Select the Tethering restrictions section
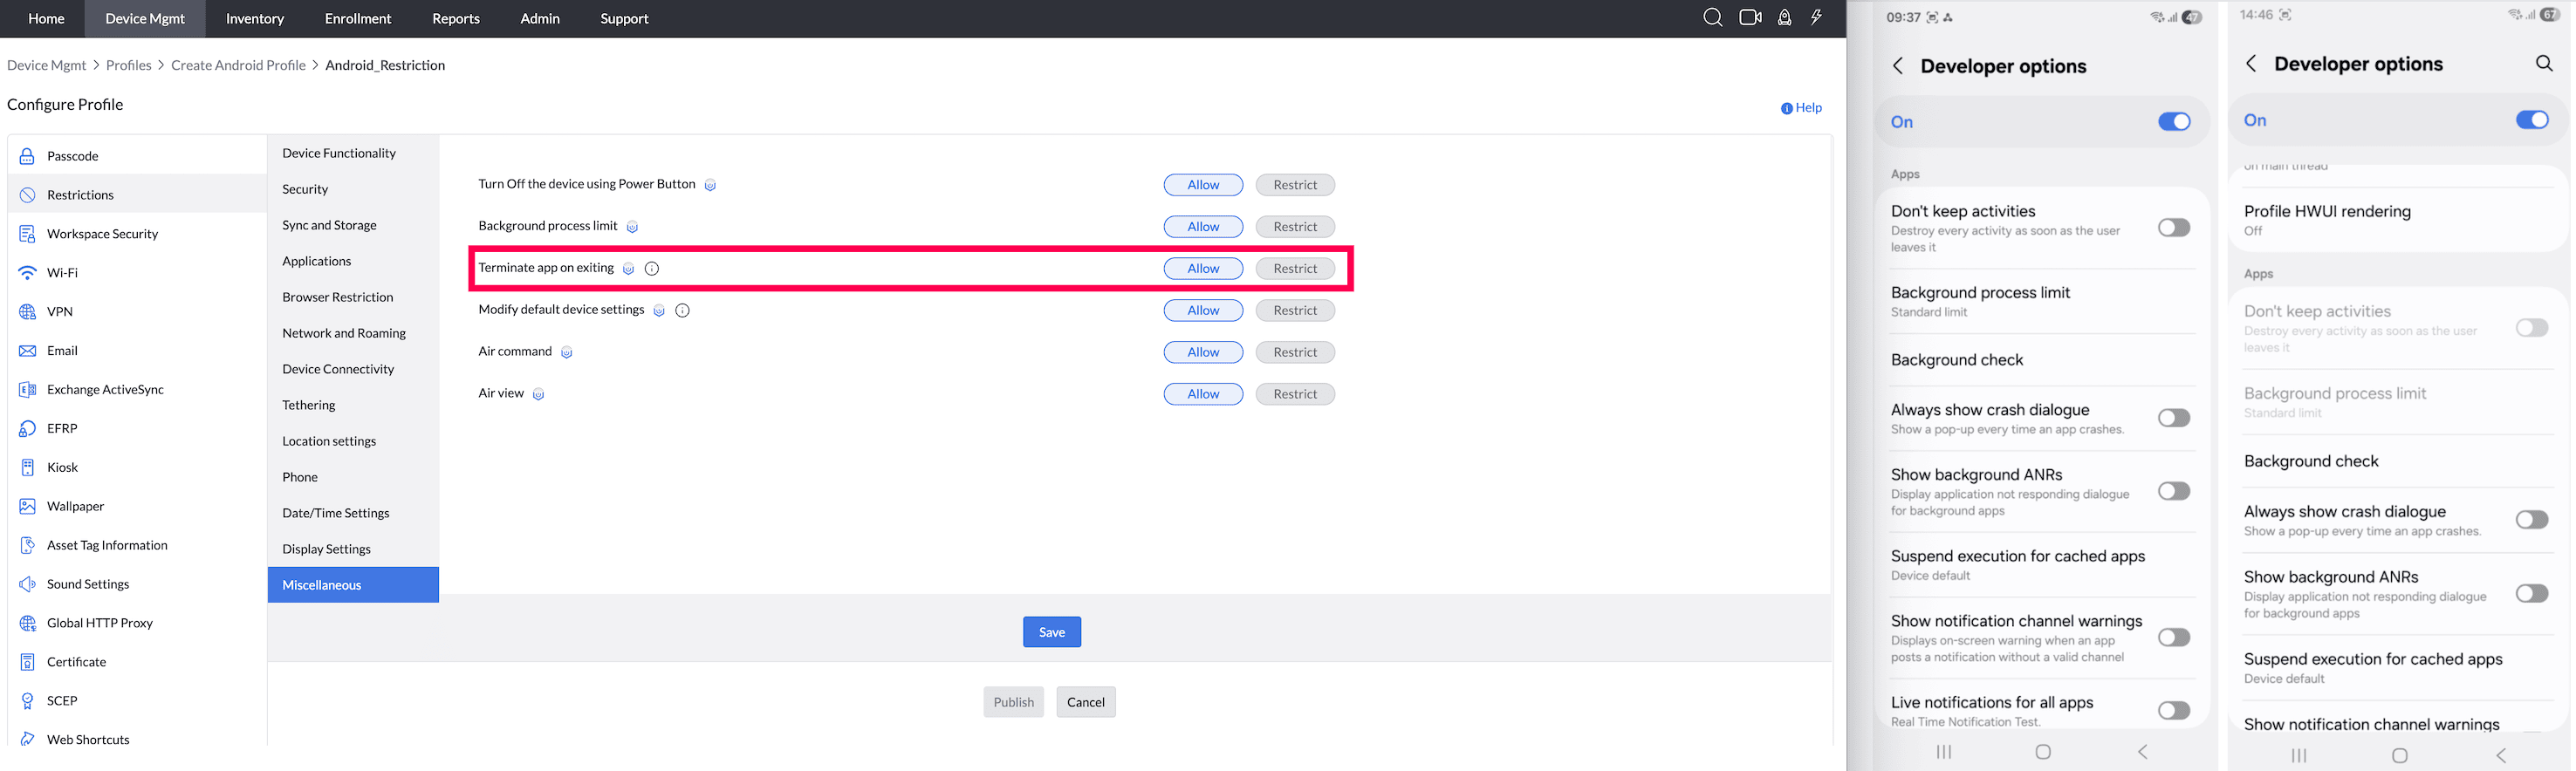 [353, 405]
